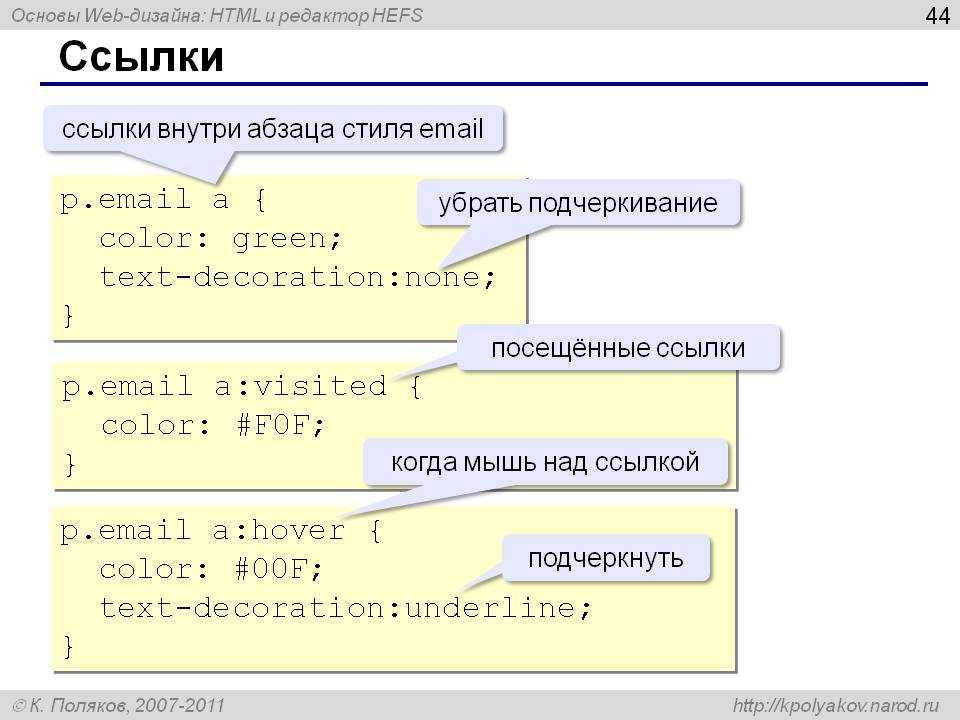Click the code line "p.email a:hover {"
Screen dimensions: 960x720
click(221, 530)
